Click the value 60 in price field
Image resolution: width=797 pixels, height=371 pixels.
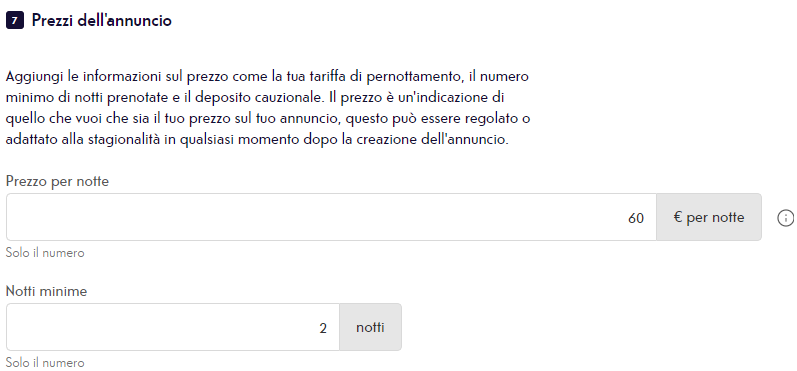pos(636,218)
